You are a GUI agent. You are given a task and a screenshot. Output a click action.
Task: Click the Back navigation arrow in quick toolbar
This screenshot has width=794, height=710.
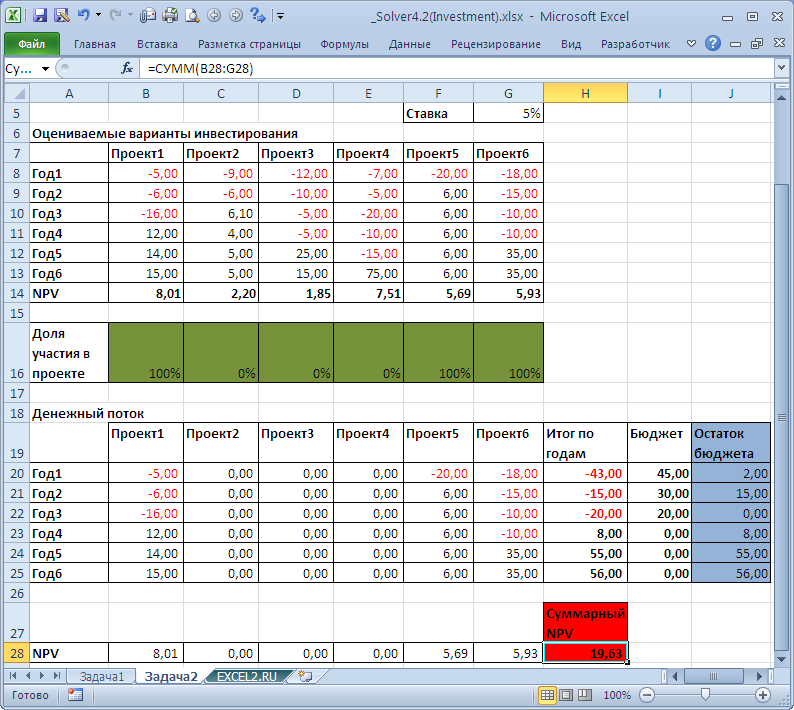click(x=214, y=16)
